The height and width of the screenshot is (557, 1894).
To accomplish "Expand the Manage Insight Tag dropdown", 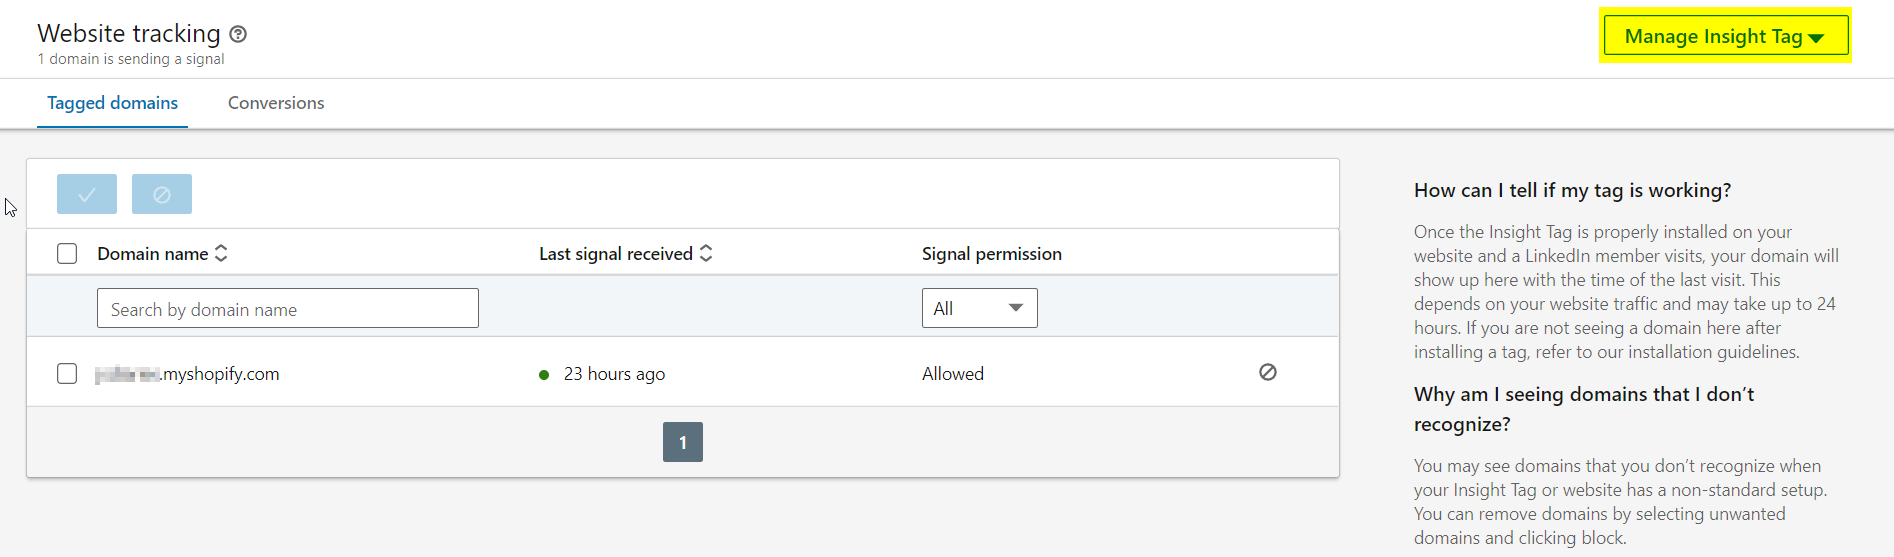I will pos(1725,37).
